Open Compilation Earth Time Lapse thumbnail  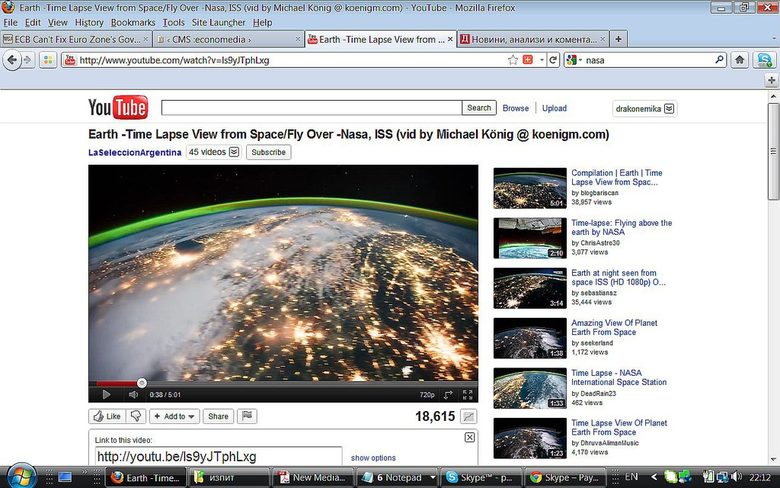[x=530, y=188]
